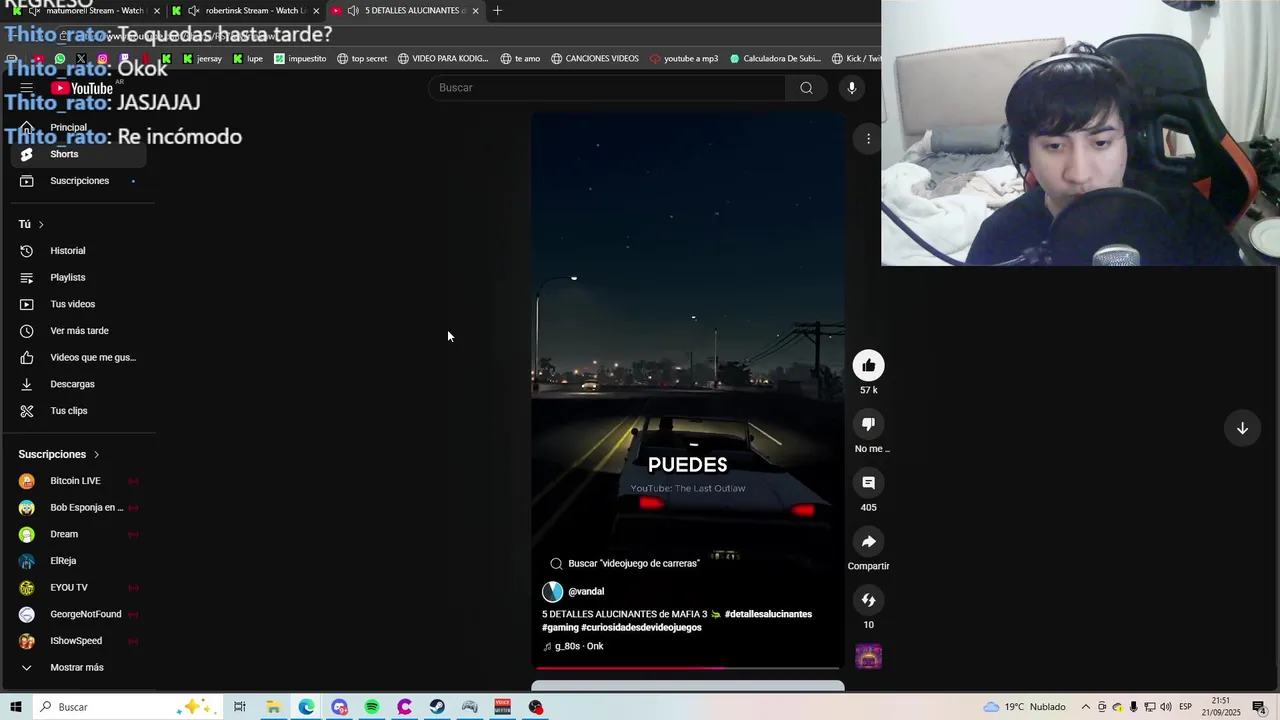Search by voice microphone icon
This screenshot has width=1280, height=720.
[851, 88]
